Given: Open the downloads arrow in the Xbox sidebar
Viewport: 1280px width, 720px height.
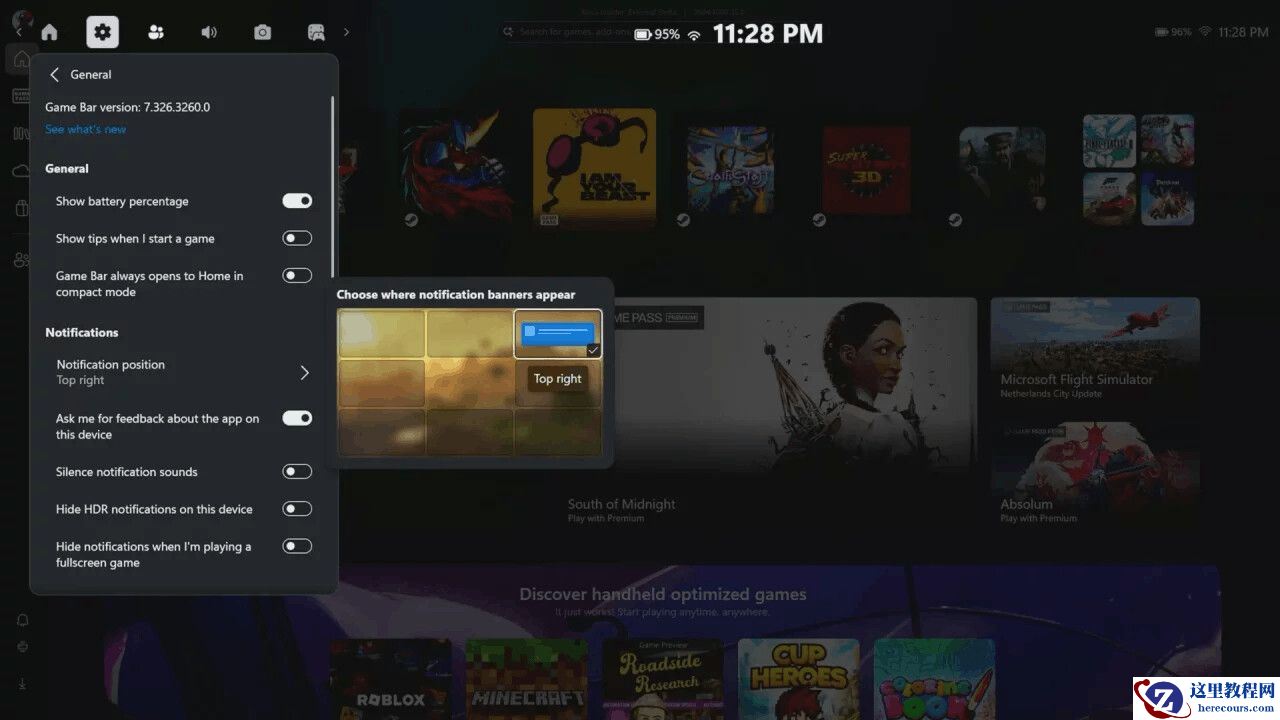Looking at the screenshot, I should (22, 684).
